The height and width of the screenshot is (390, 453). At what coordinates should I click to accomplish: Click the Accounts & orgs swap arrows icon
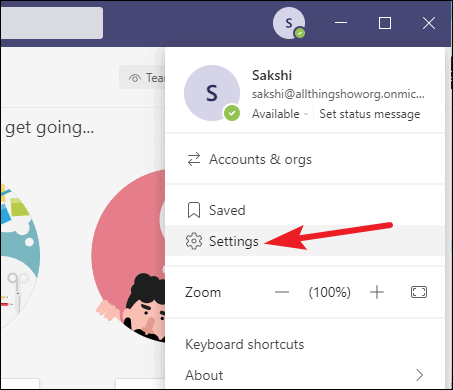[194, 159]
